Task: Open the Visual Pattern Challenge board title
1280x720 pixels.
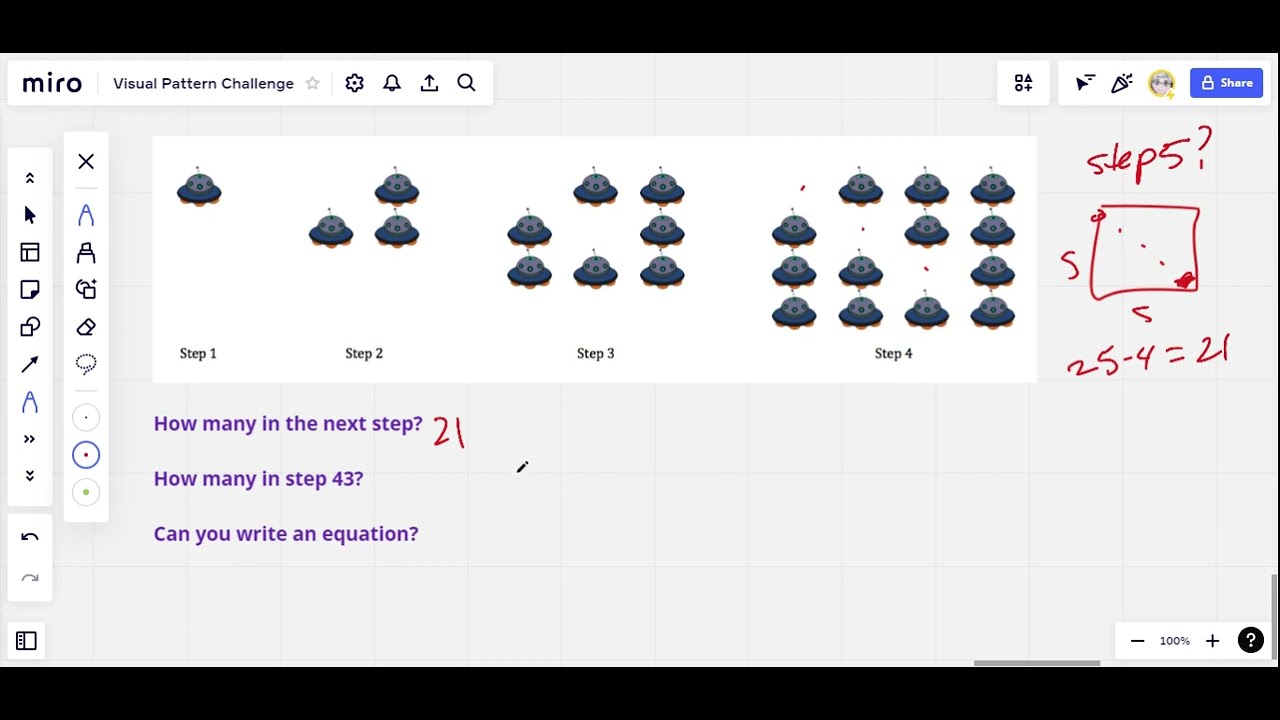Action: click(x=203, y=83)
